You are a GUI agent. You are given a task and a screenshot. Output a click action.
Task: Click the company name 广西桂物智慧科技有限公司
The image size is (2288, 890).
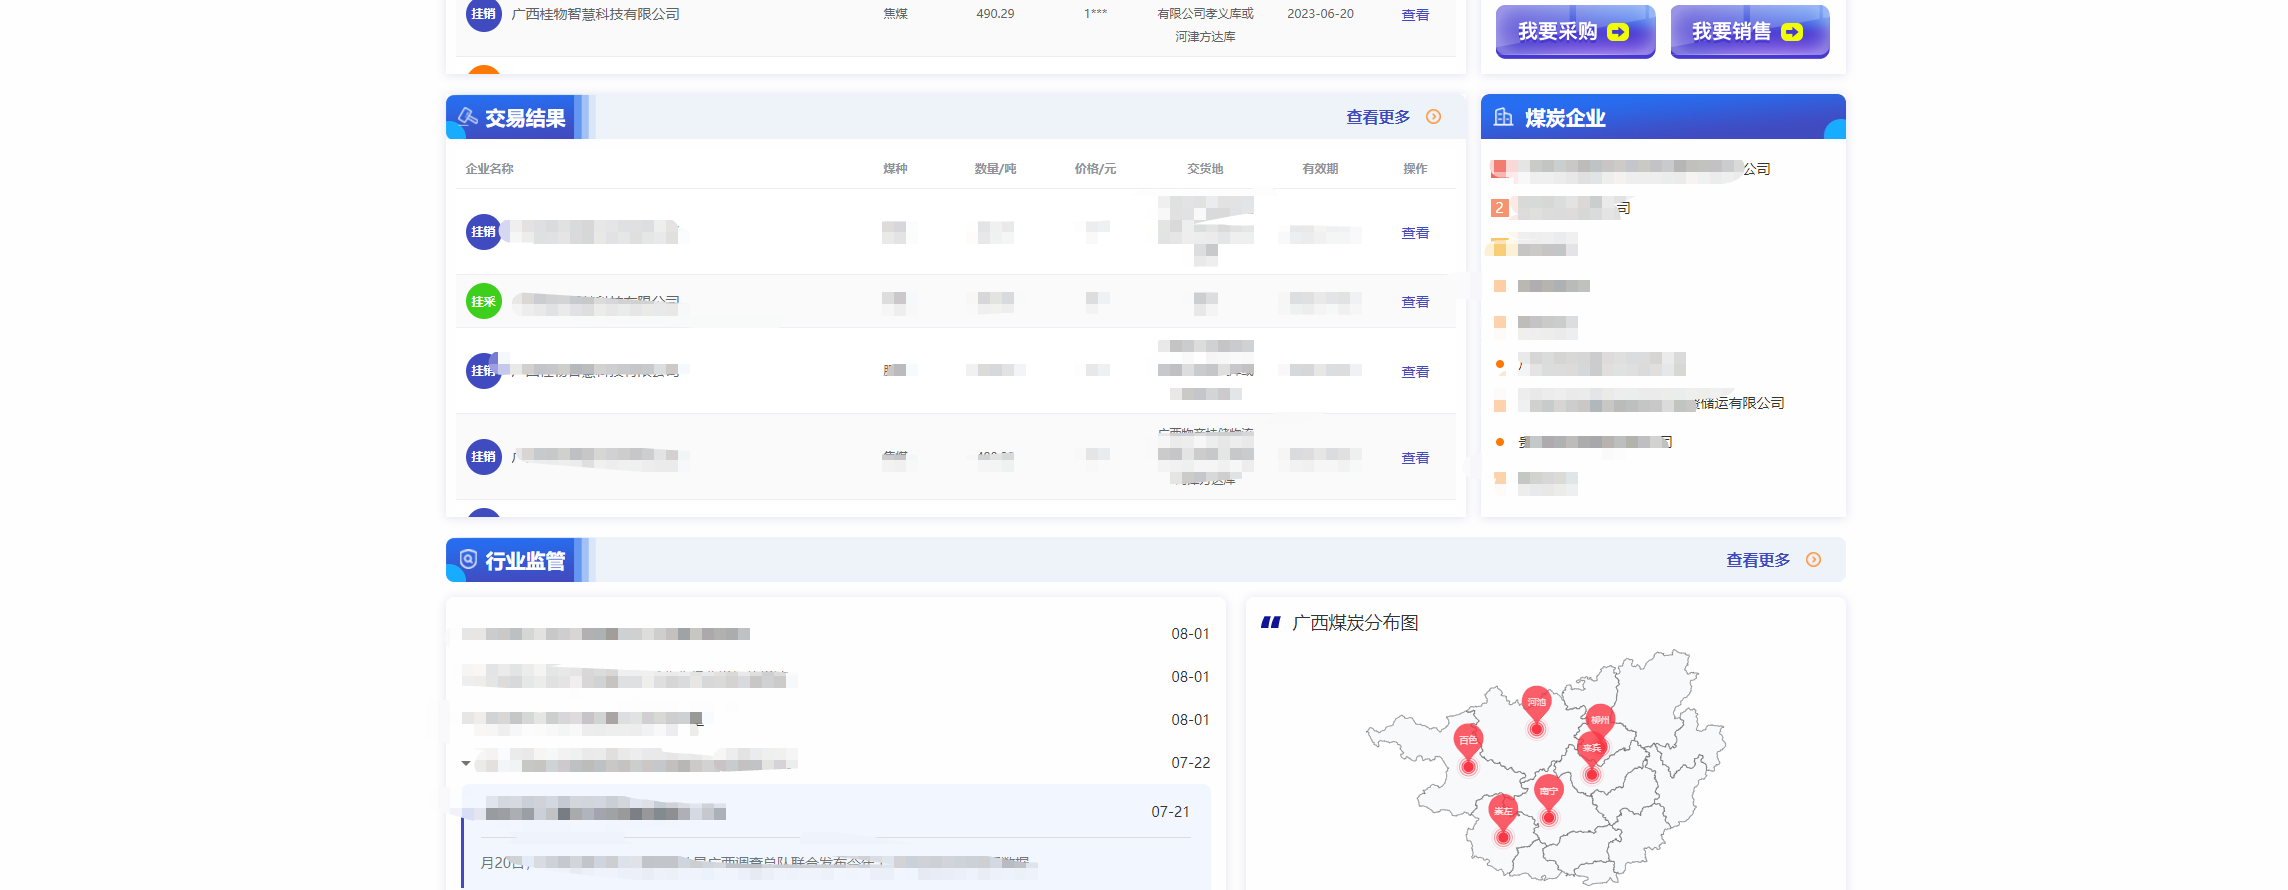pos(595,14)
